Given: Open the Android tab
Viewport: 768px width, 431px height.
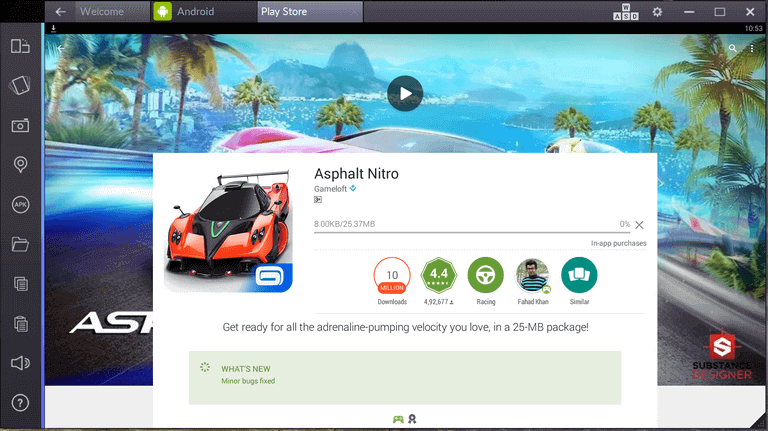Looking at the screenshot, I should 204,11.
